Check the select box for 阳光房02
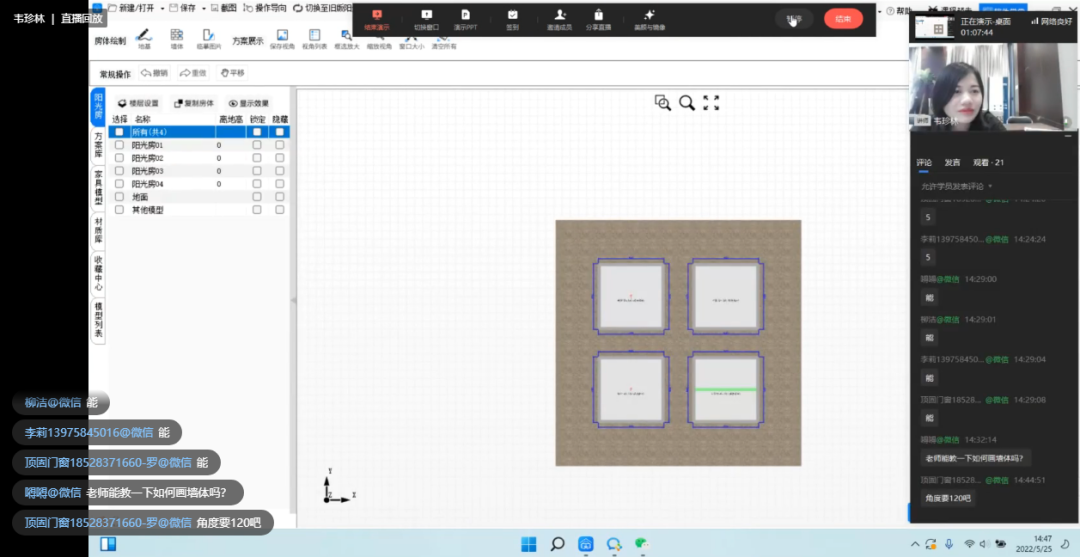This screenshot has width=1080, height=557. click(119, 158)
